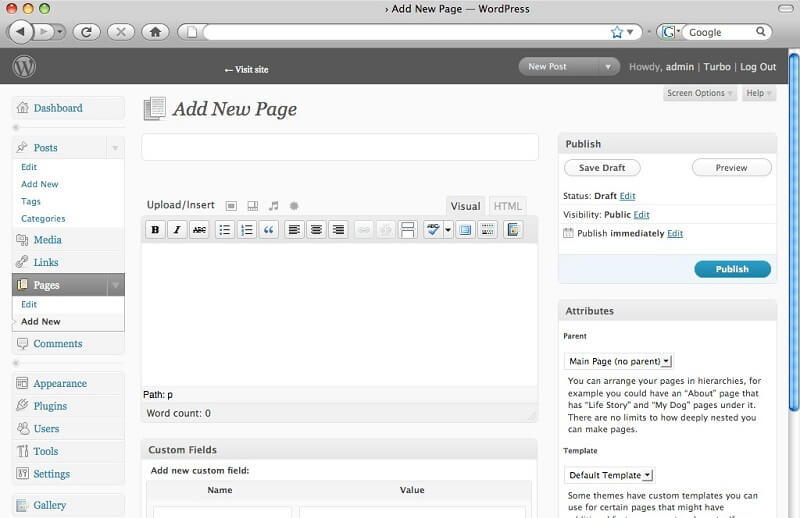Go to browser home page
This screenshot has height=518, width=800.
[x=155, y=32]
